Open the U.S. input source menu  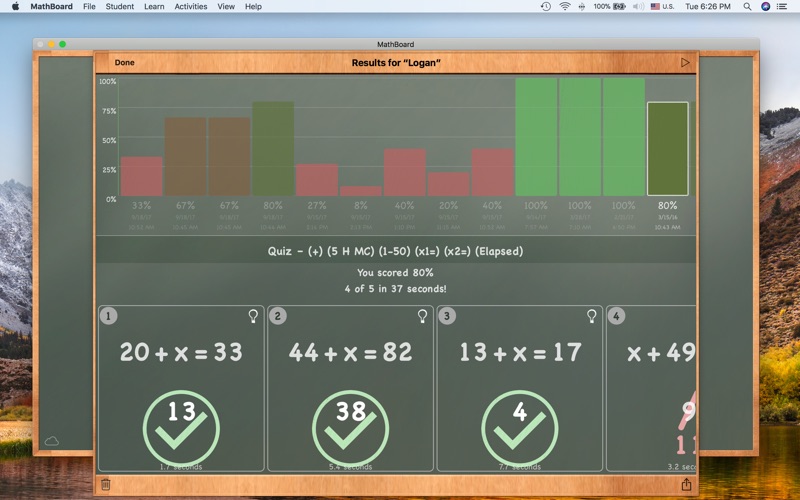click(x=663, y=6)
